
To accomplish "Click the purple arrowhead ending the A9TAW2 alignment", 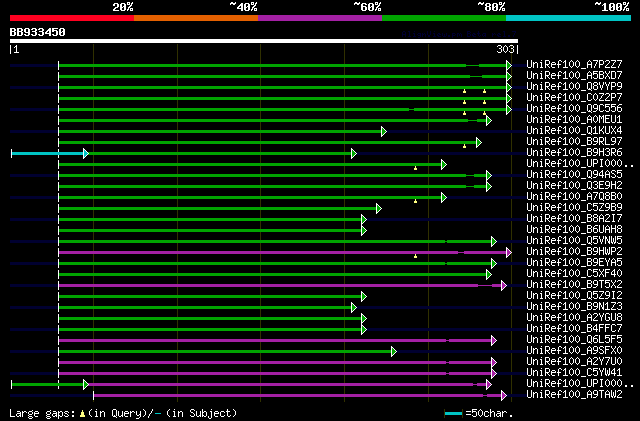I will tap(504, 395).
